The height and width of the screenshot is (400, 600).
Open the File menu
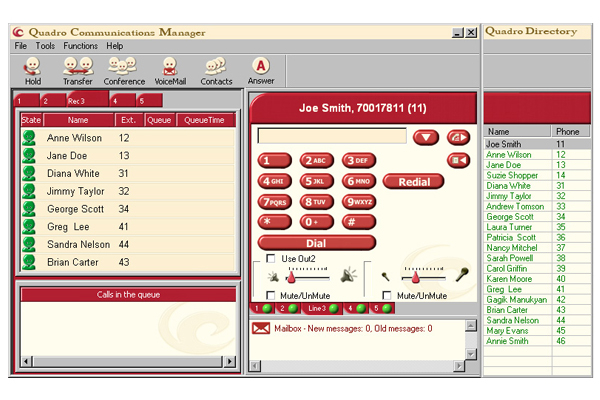[21, 46]
